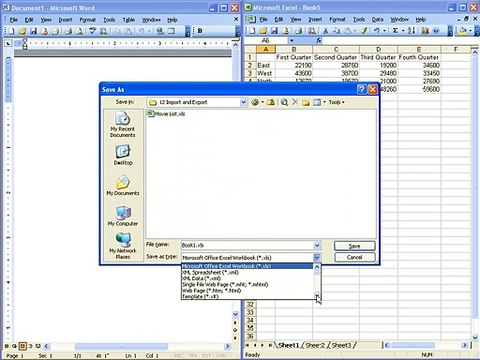The height and width of the screenshot is (360, 480).
Task: Click Word ruler tab selector button
Action: pos(8,43)
